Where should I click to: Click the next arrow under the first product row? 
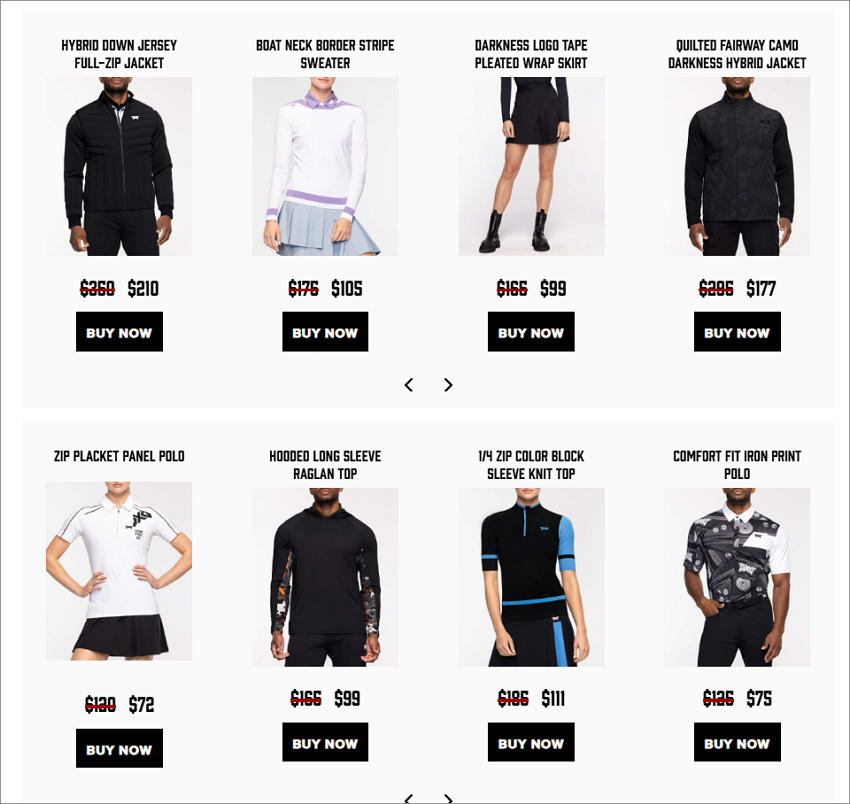coord(448,385)
